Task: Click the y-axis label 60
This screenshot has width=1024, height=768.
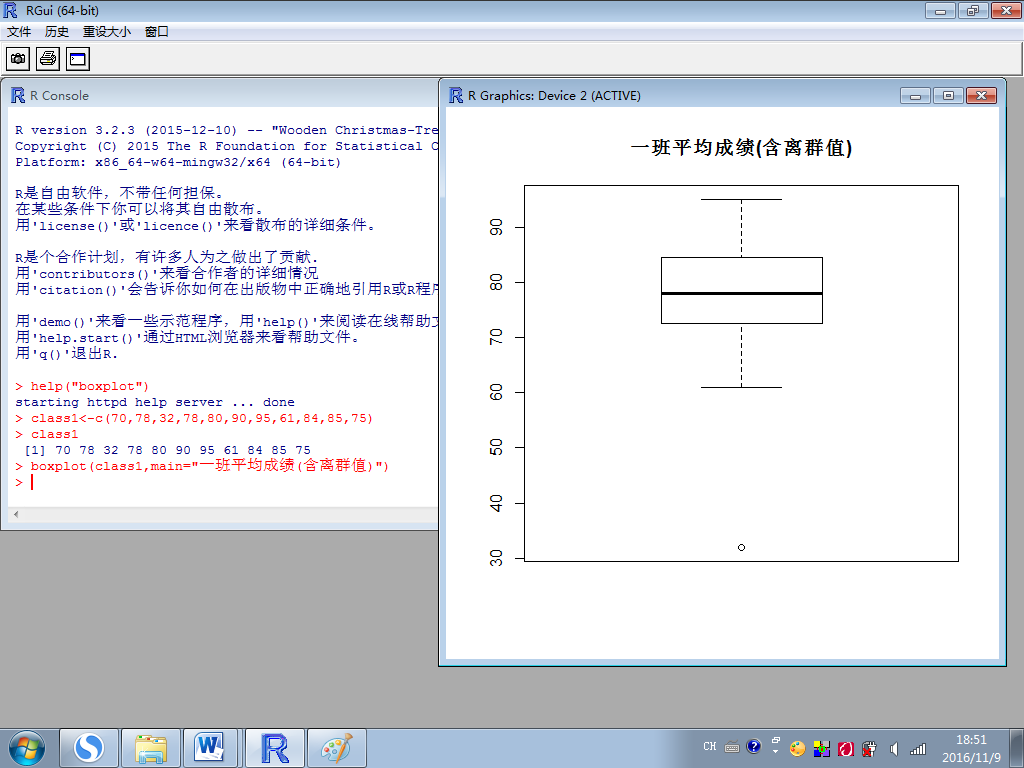Action: (x=496, y=392)
